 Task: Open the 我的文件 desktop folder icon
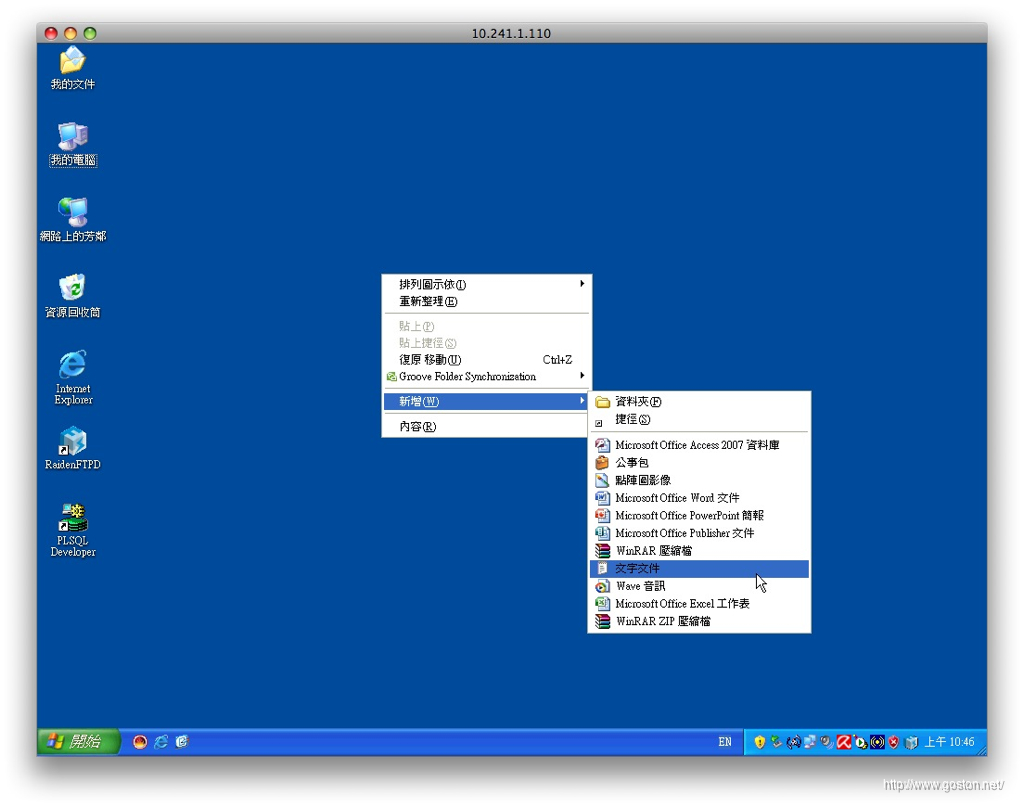pyautogui.click(x=72, y=68)
